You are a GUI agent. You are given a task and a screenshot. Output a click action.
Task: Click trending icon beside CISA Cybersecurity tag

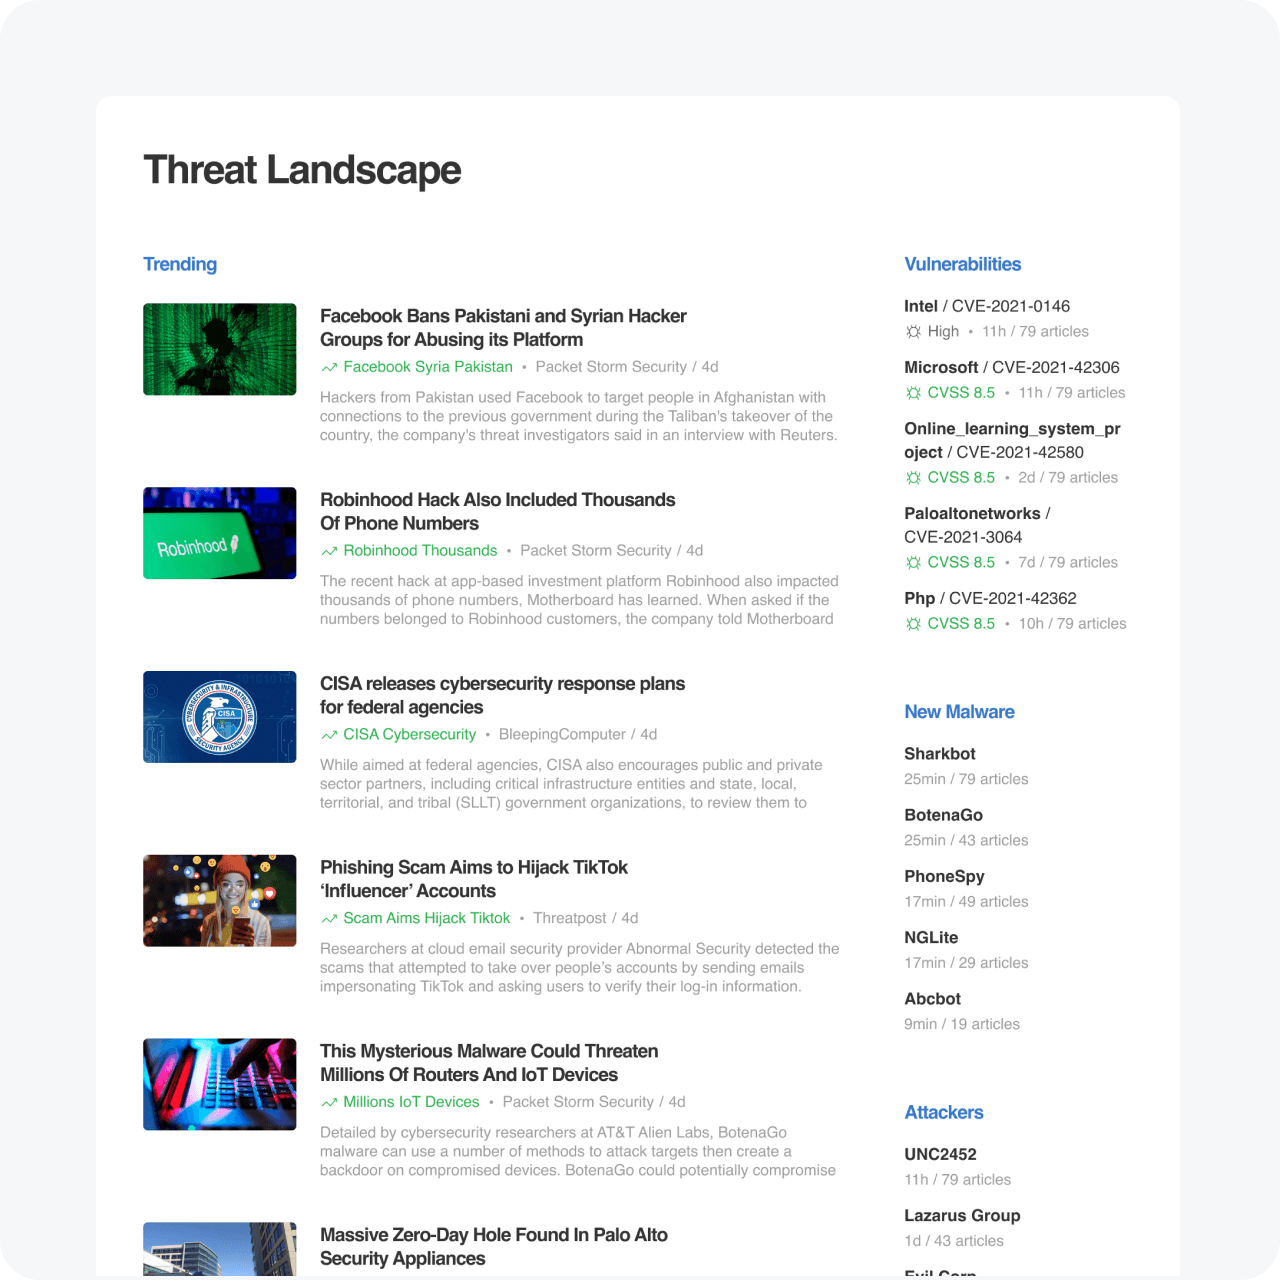coord(329,735)
